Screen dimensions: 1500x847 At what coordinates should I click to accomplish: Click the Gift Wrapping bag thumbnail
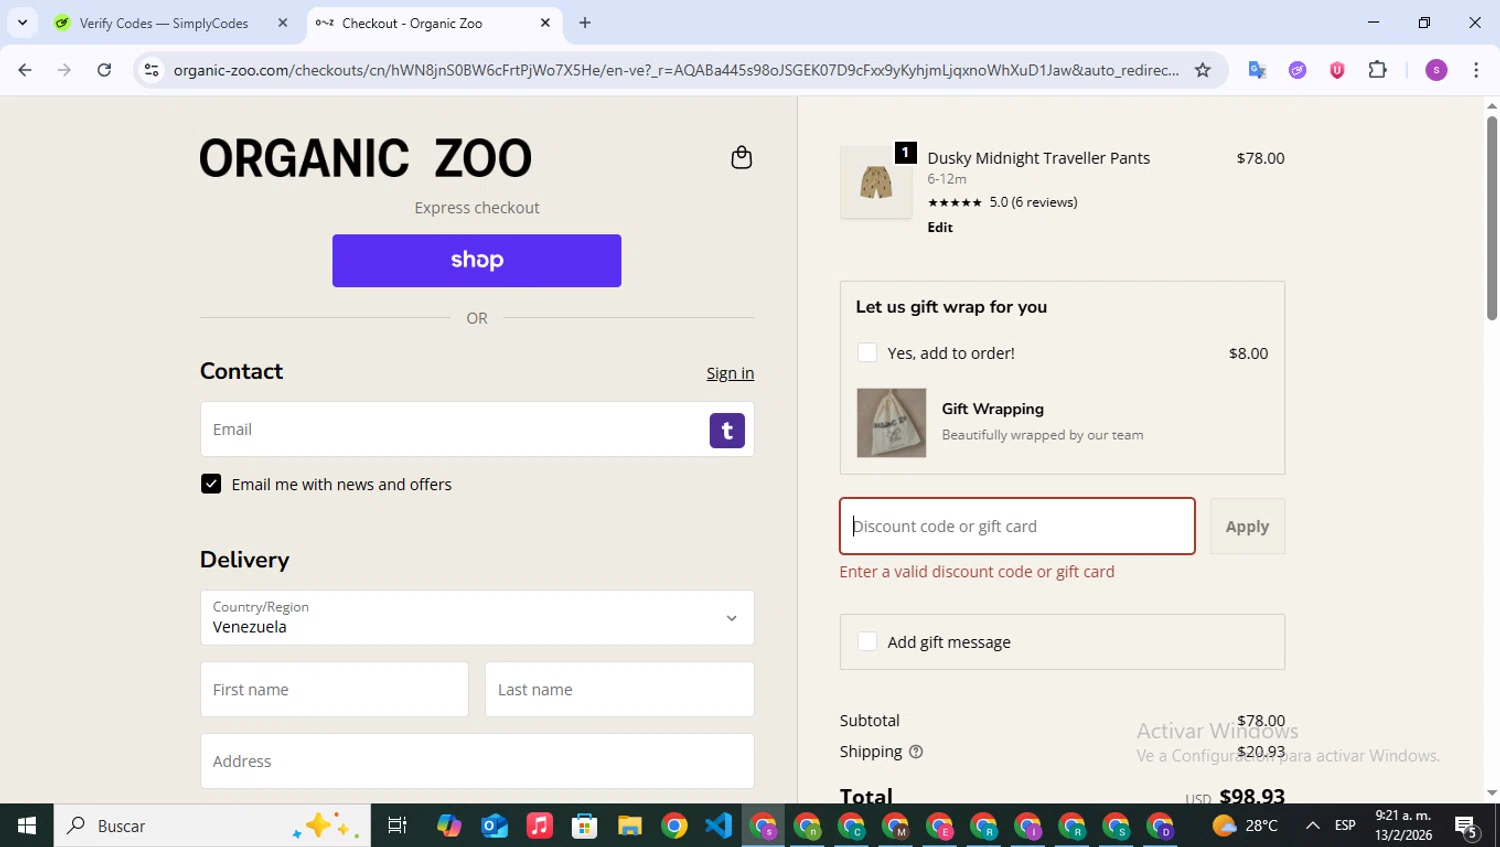tap(891, 423)
